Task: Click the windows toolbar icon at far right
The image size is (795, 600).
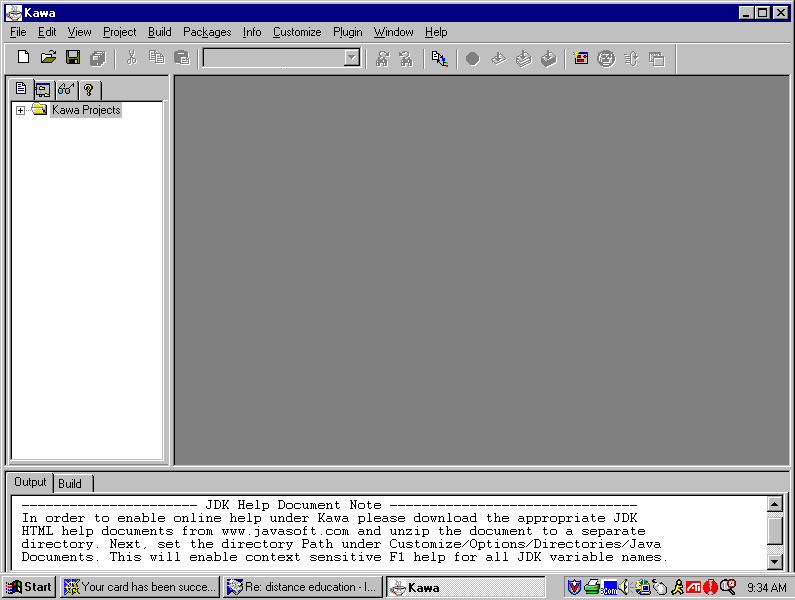Action: click(657, 59)
